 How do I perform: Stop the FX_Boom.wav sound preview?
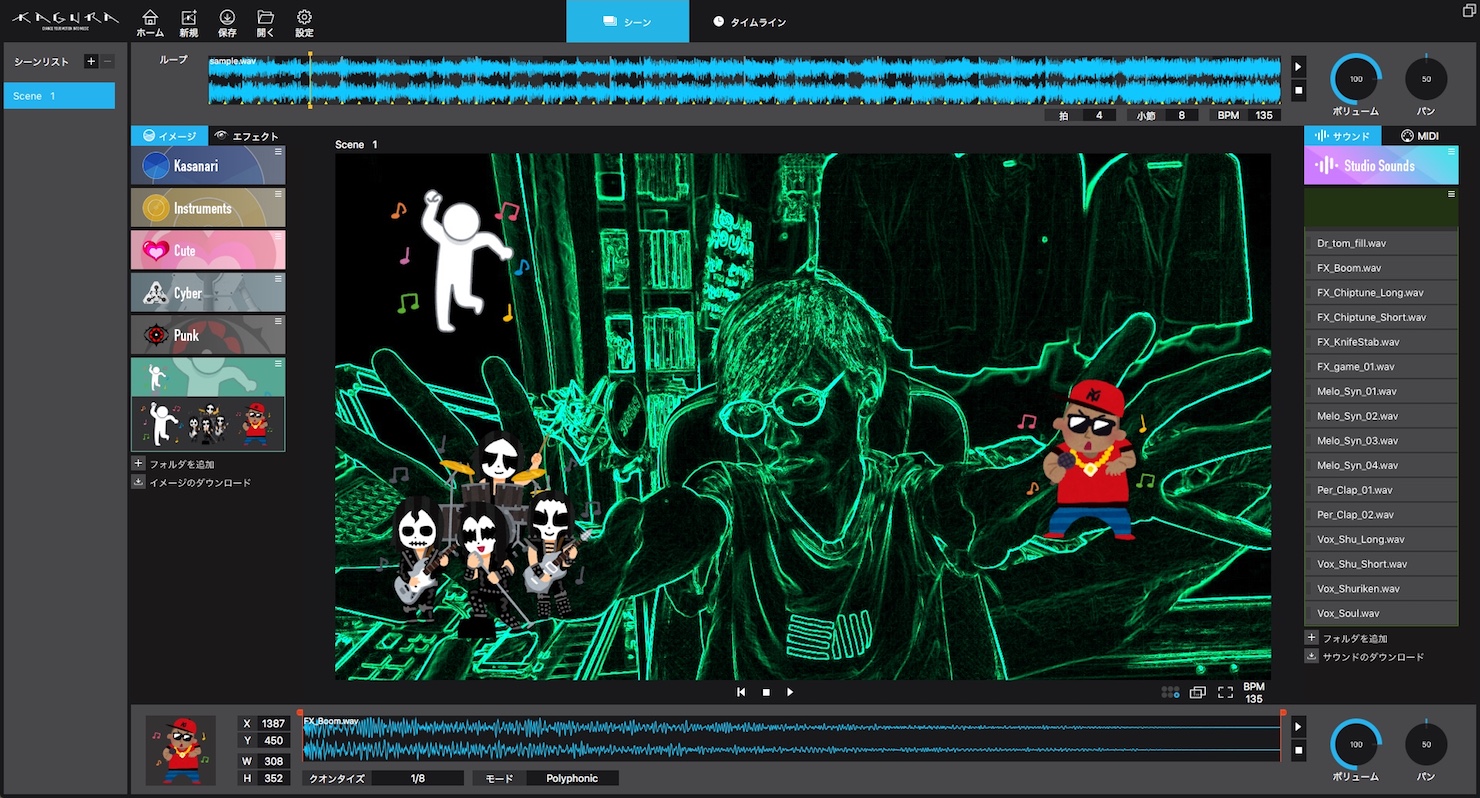tap(1299, 750)
